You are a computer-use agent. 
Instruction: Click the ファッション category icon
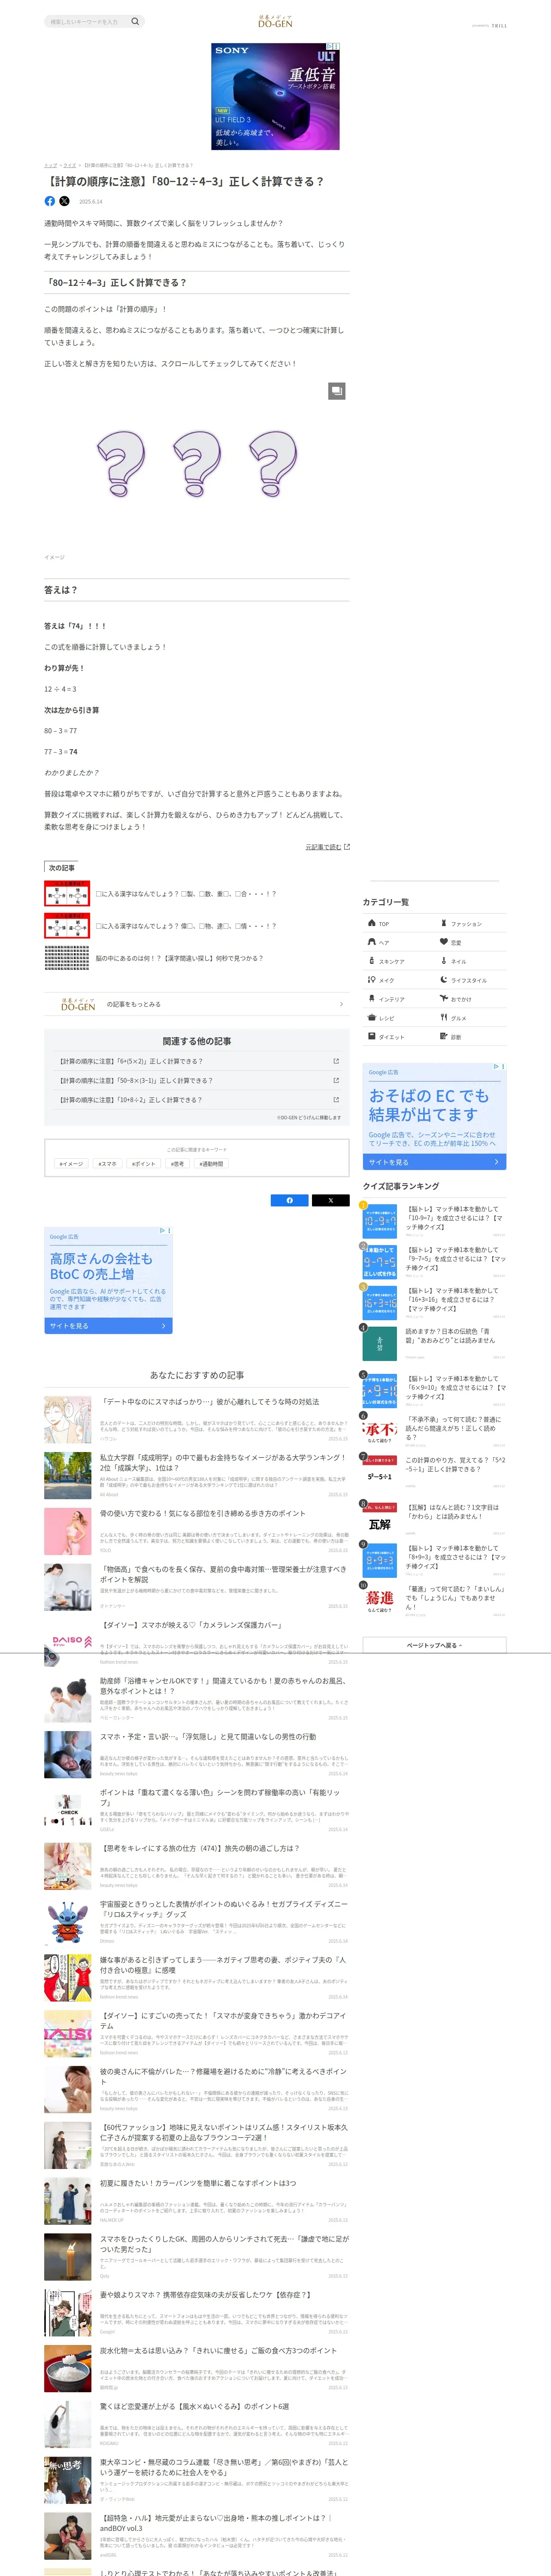[x=444, y=923]
